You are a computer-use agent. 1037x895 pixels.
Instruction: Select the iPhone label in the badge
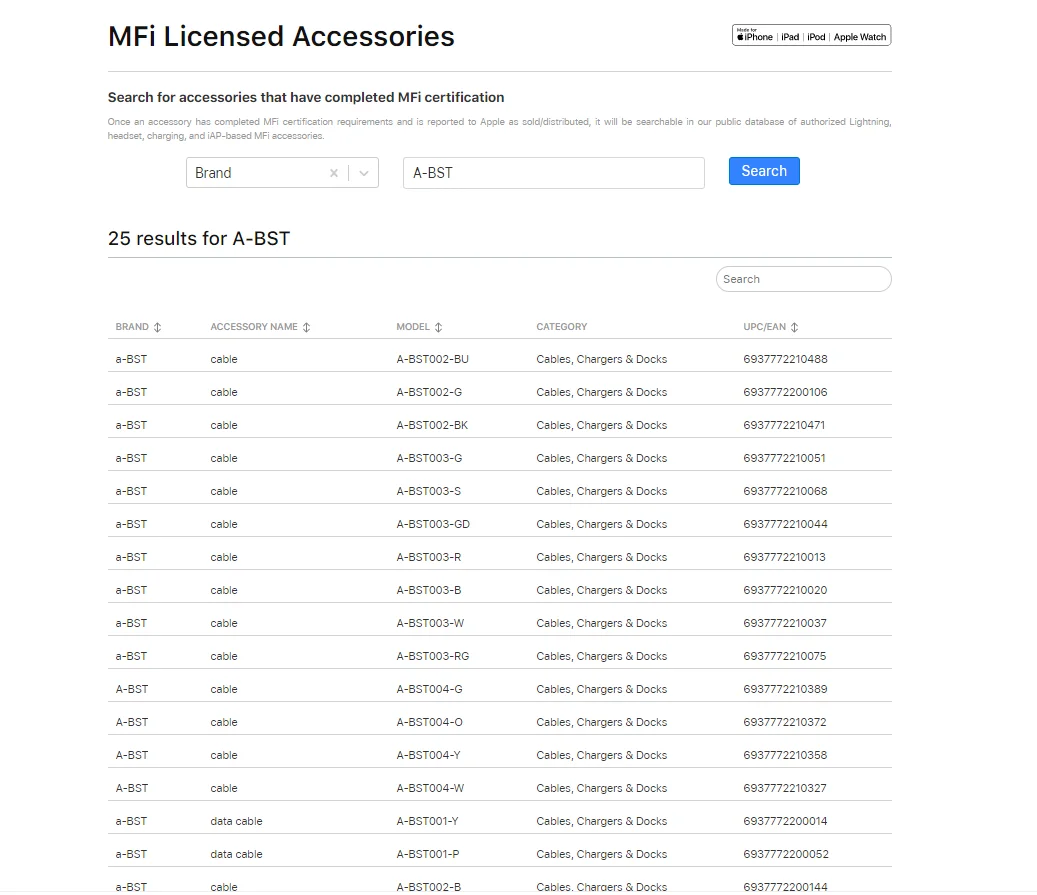(757, 36)
